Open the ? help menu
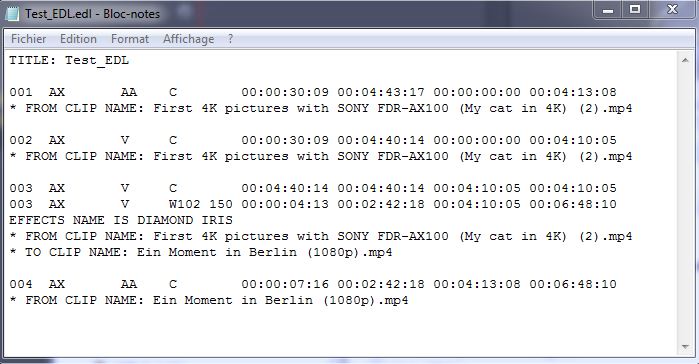The image size is (699, 364). click(230, 39)
